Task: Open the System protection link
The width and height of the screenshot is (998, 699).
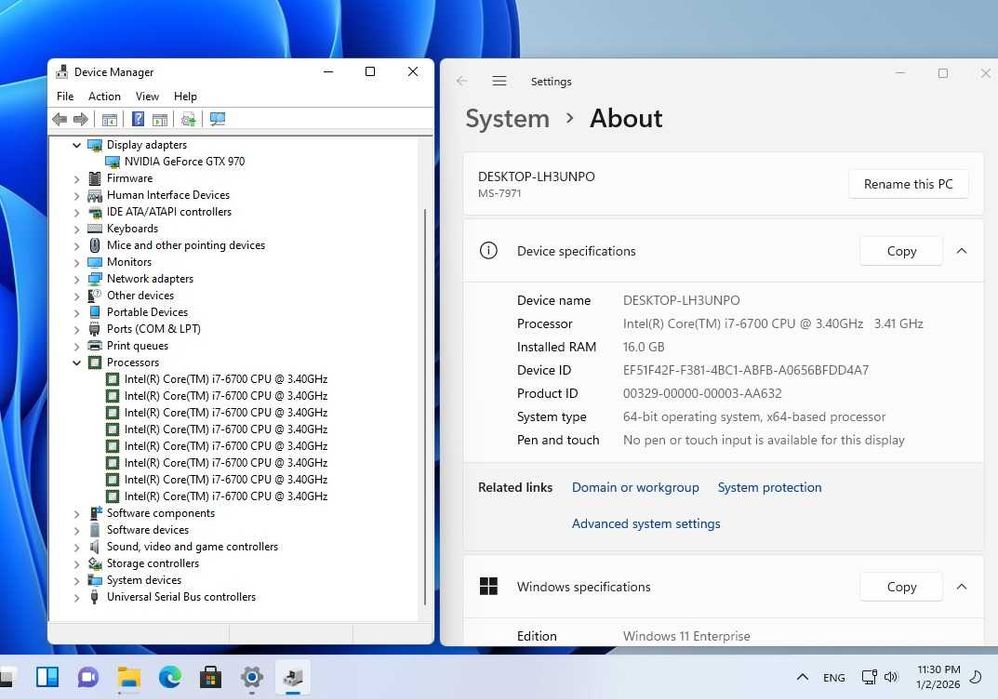Action: 770,487
